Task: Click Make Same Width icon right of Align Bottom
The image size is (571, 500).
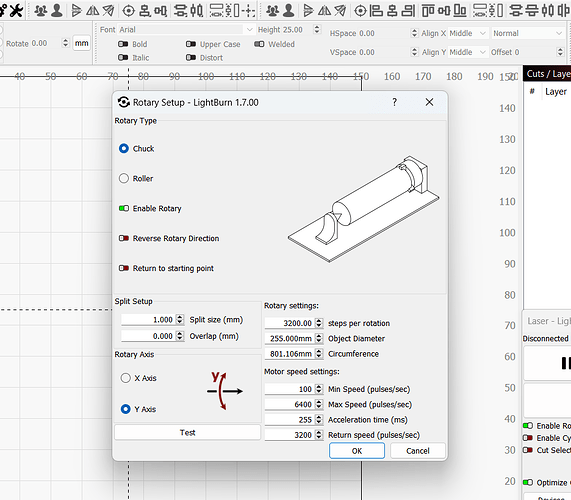Action: [481, 11]
